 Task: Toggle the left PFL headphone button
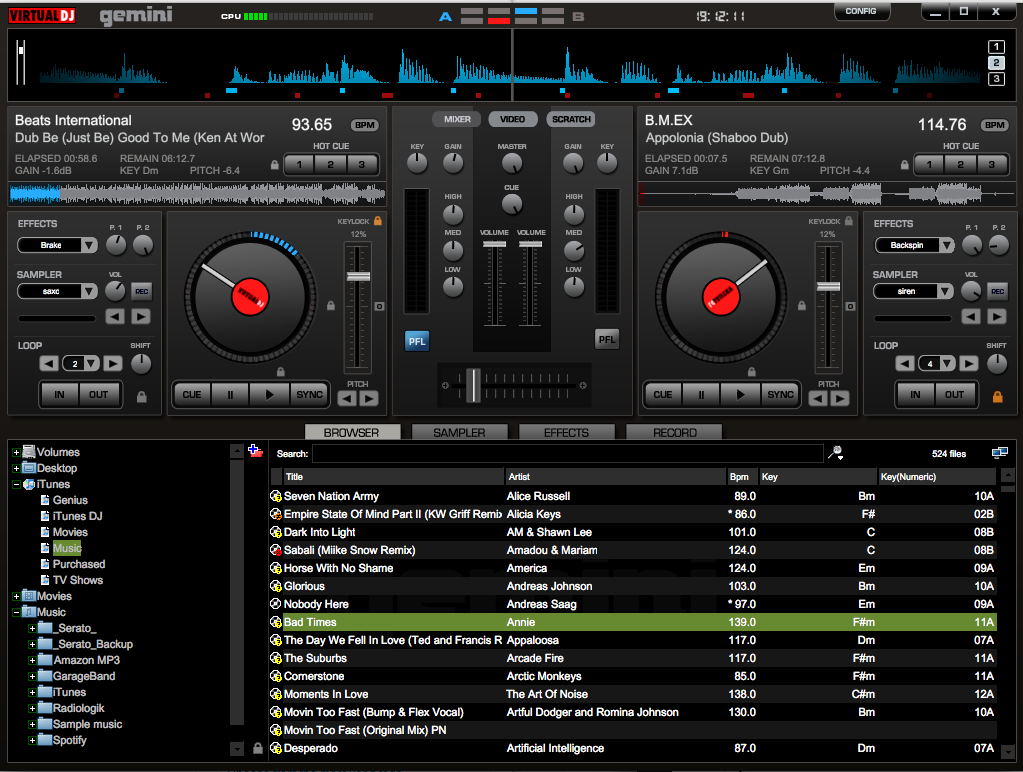coord(417,340)
